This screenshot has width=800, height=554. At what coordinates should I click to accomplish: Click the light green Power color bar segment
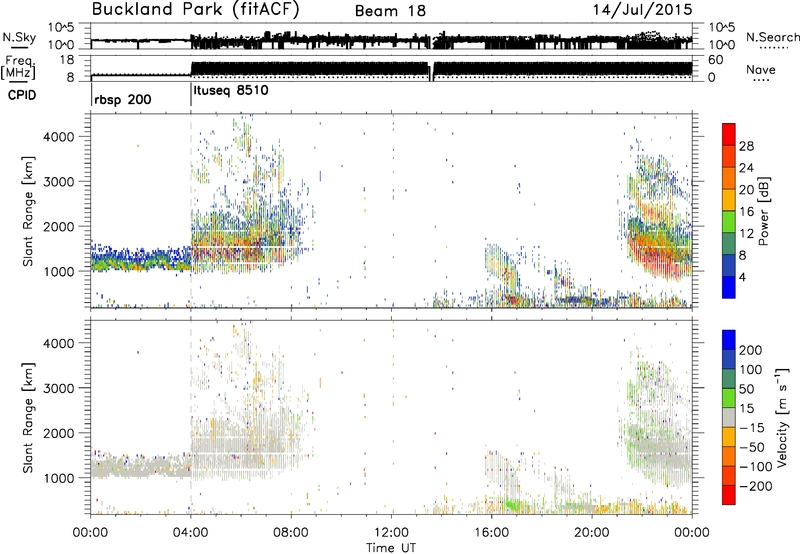tap(729, 222)
